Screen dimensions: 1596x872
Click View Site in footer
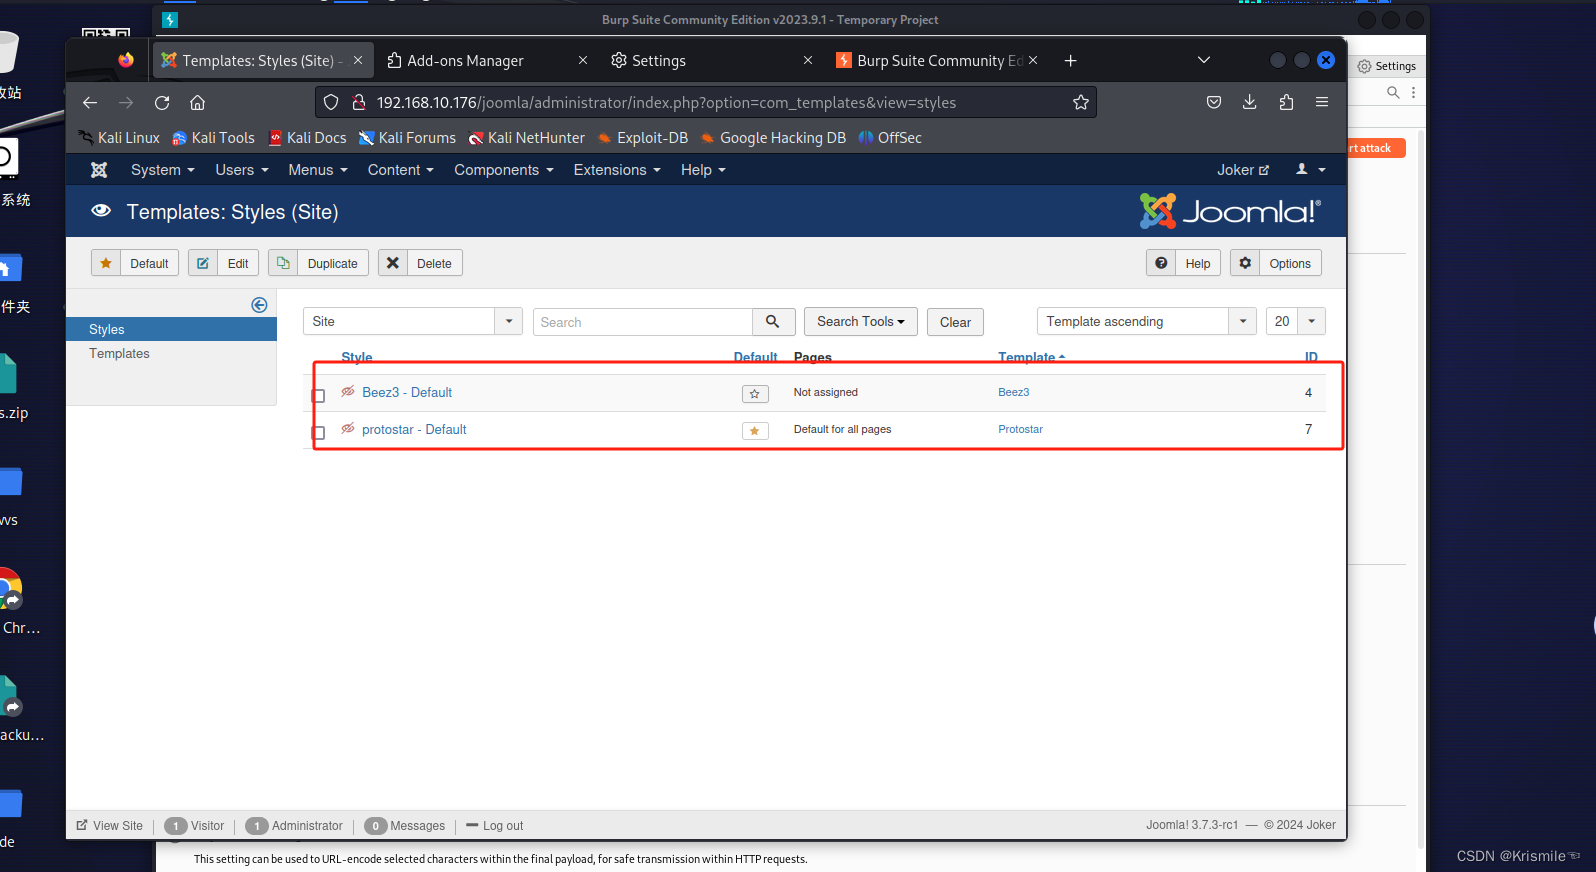(110, 825)
